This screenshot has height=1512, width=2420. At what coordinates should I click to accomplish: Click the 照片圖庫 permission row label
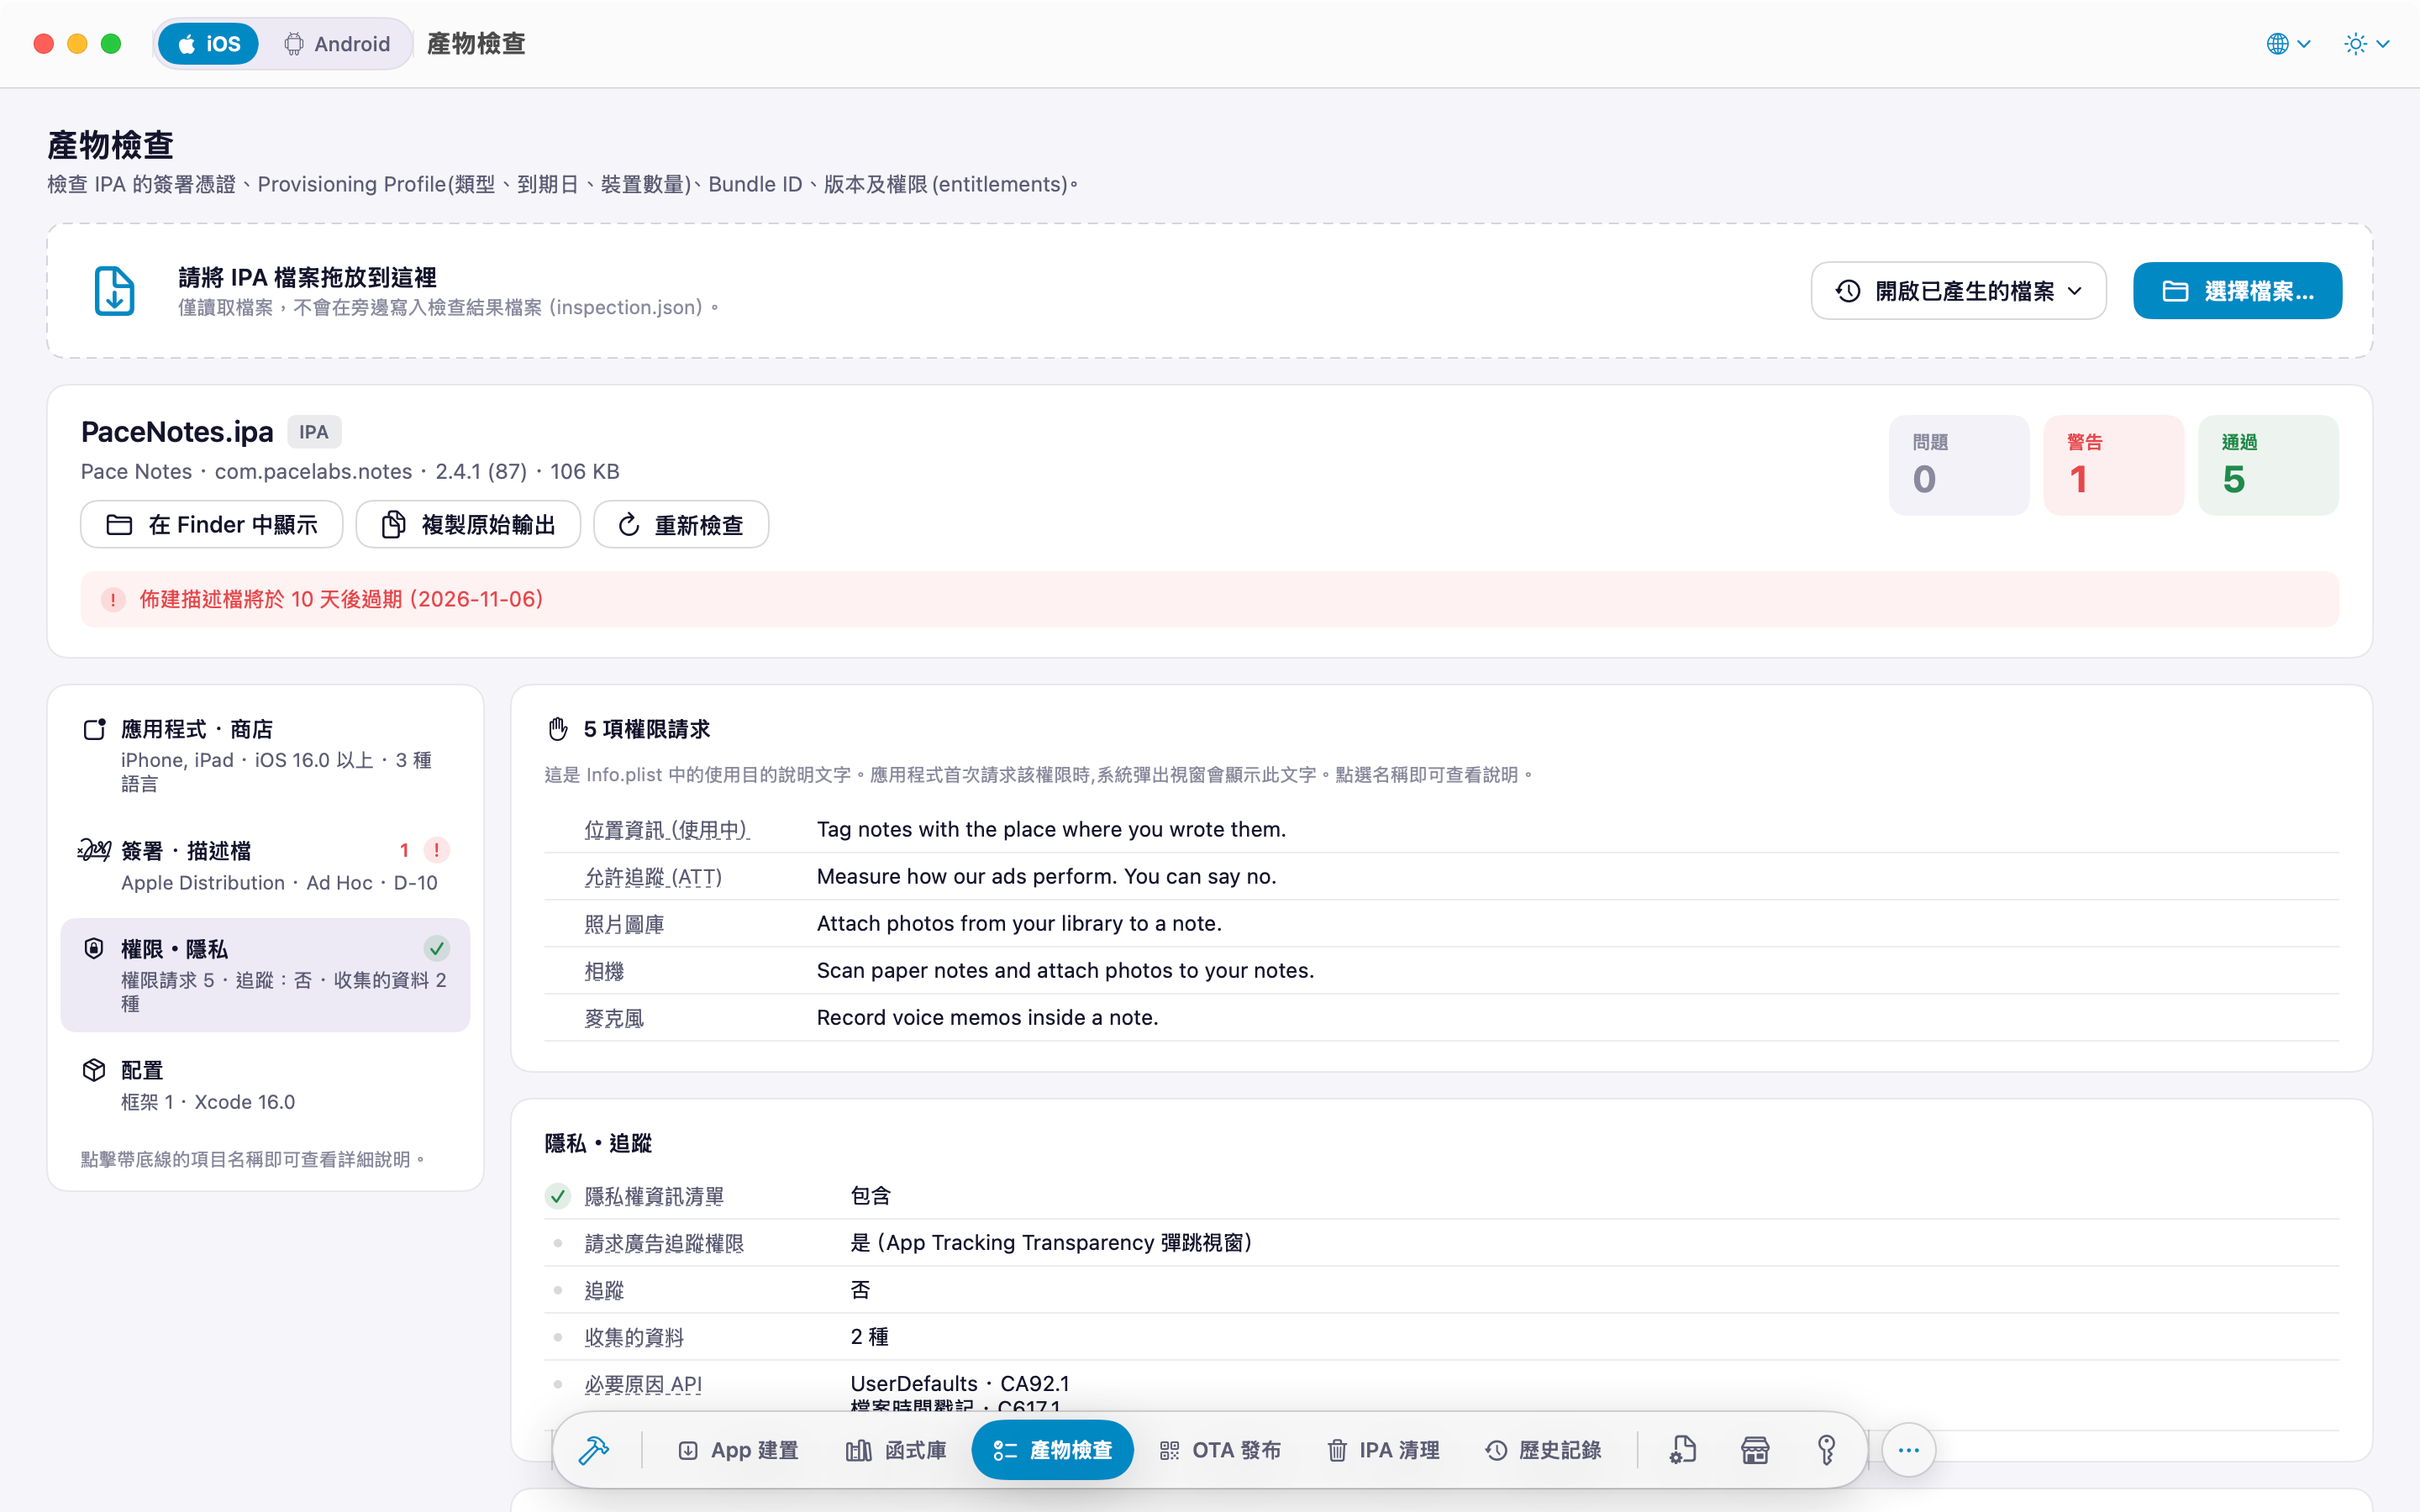(624, 924)
